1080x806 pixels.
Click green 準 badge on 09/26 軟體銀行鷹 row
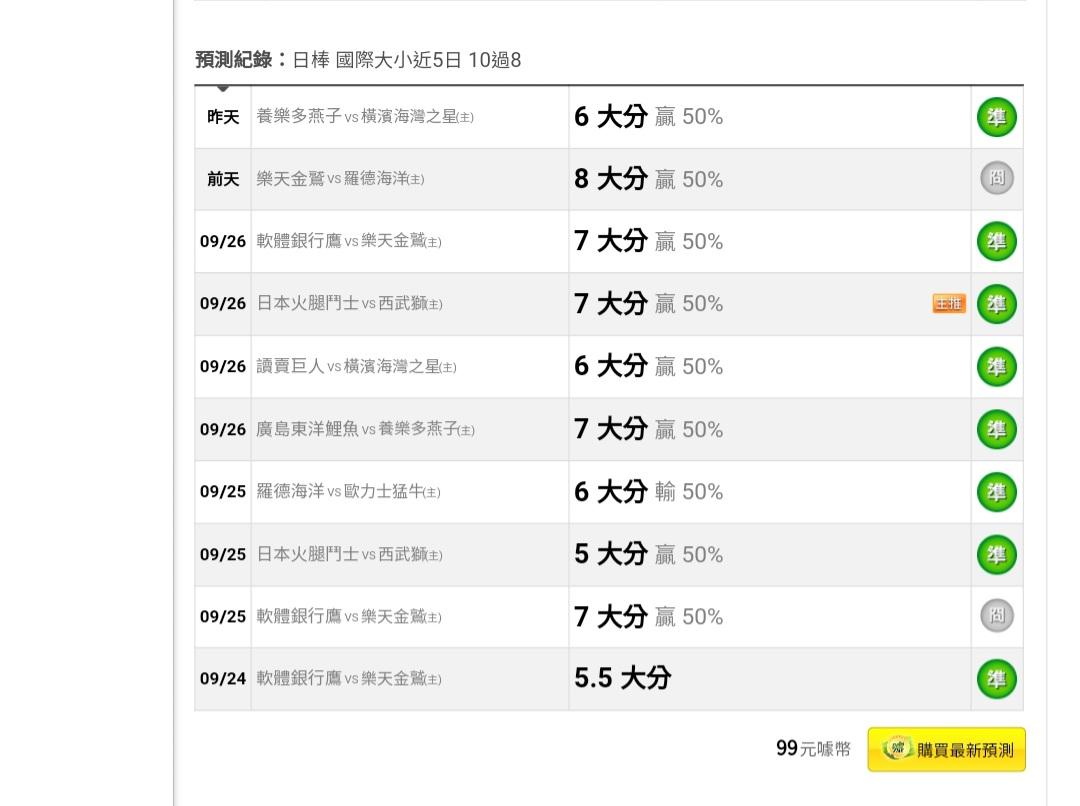click(996, 241)
